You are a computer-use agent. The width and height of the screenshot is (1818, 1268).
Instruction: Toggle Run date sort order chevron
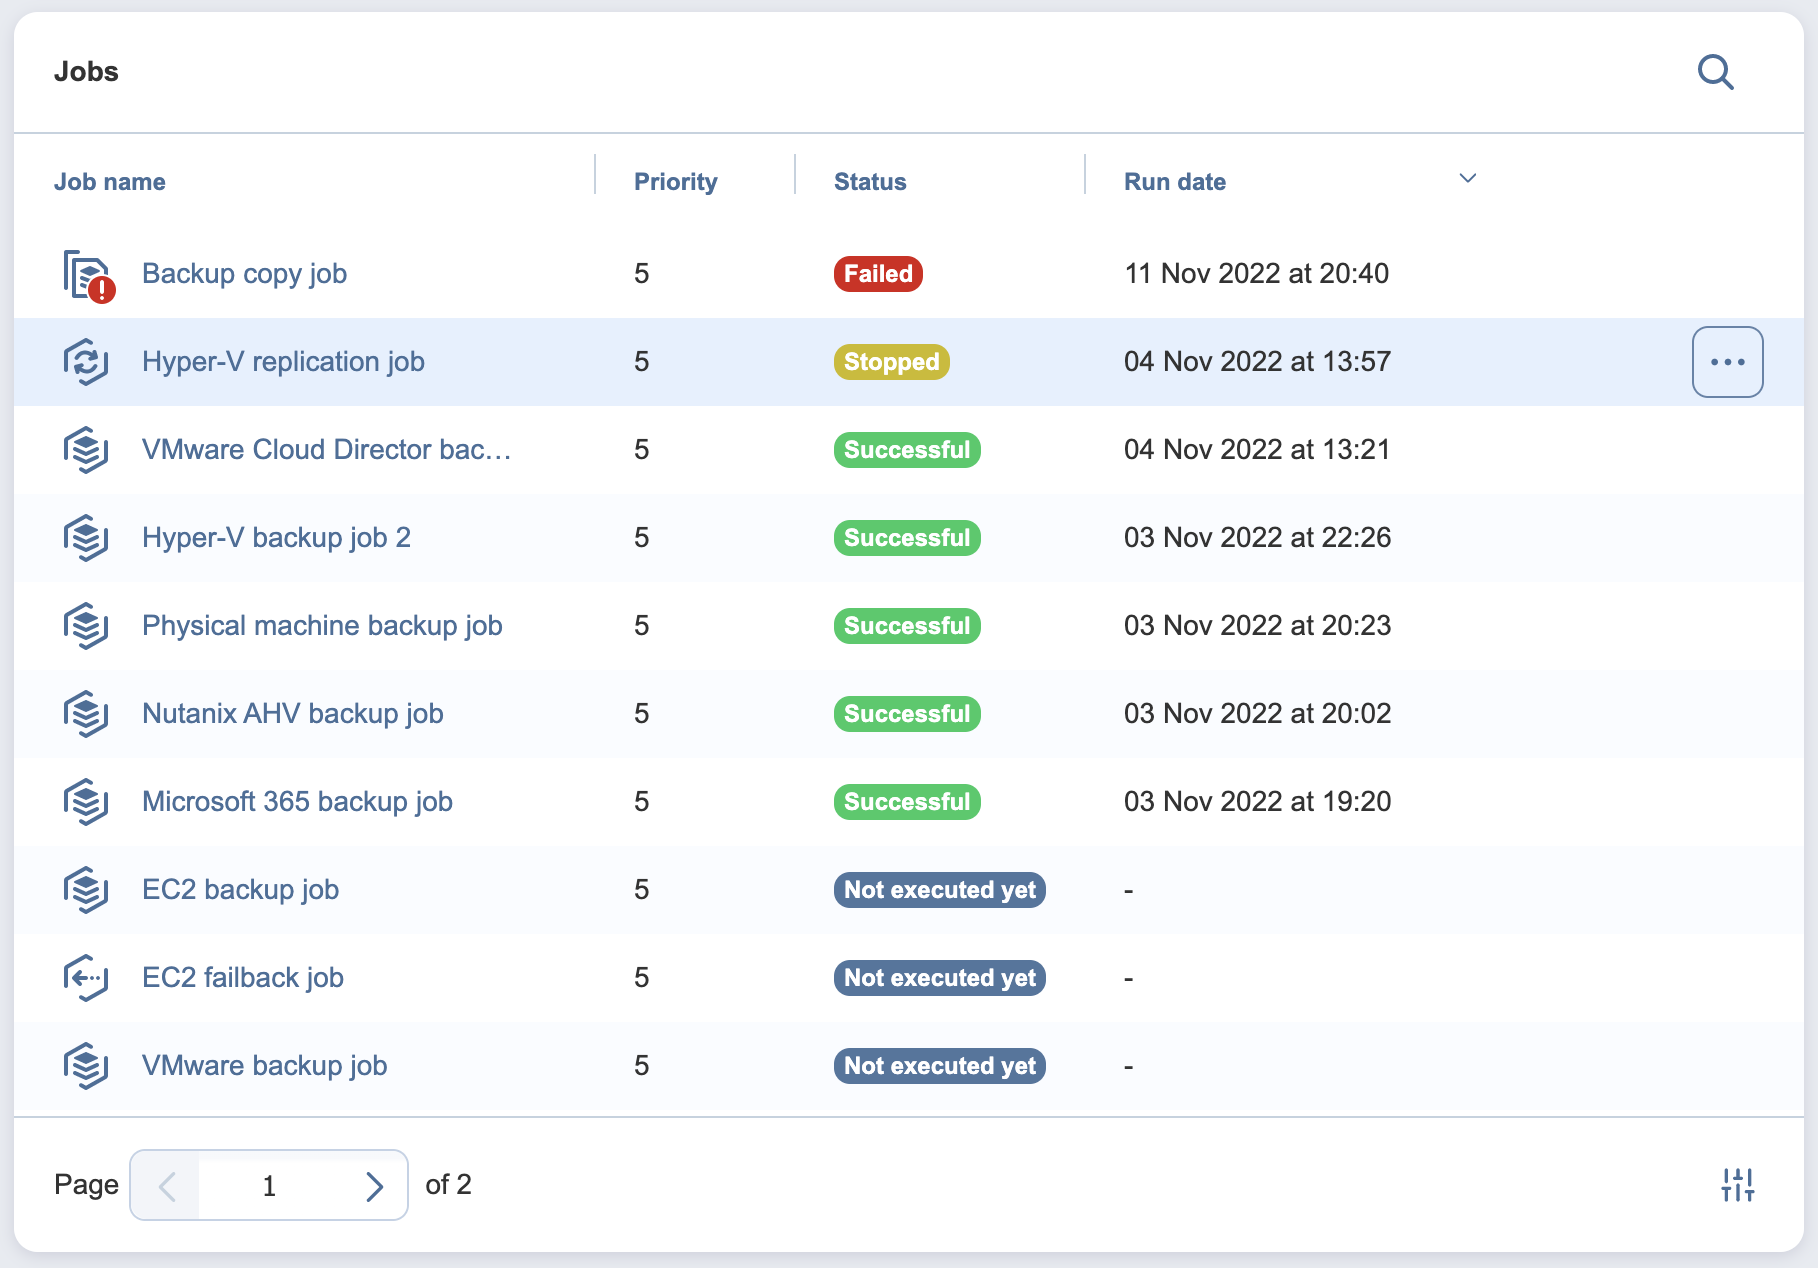1467,178
